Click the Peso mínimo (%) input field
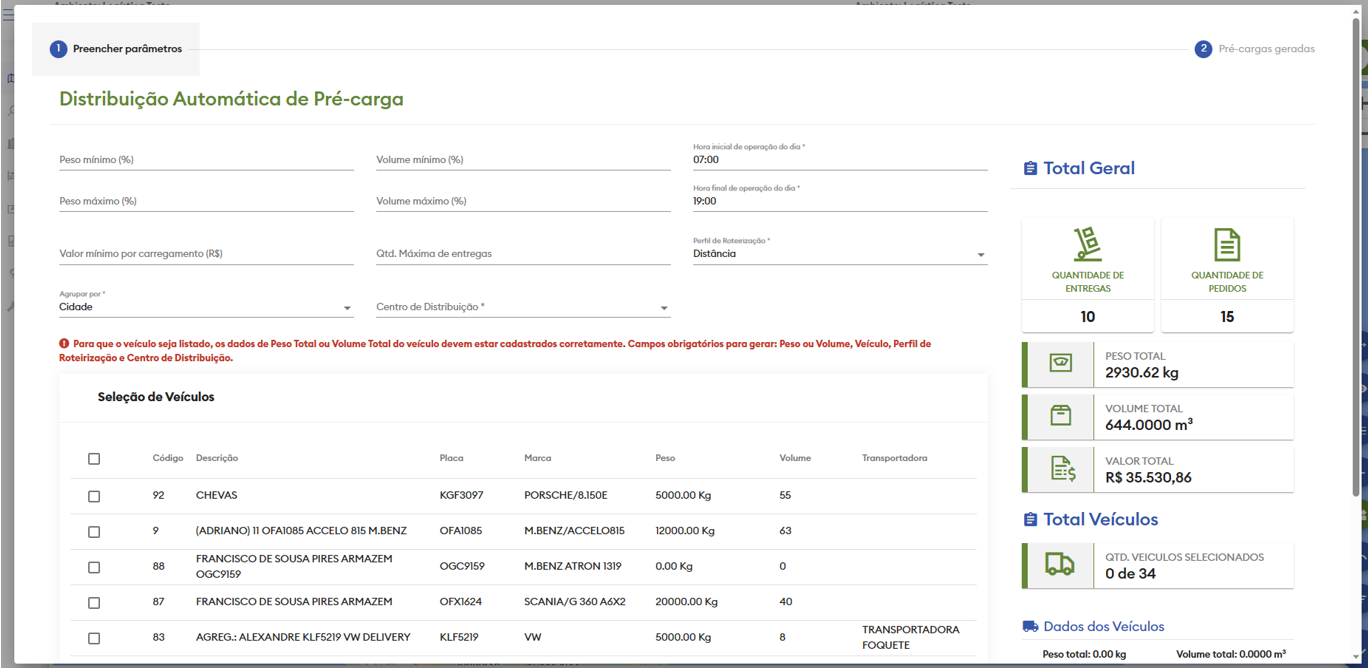 206,160
